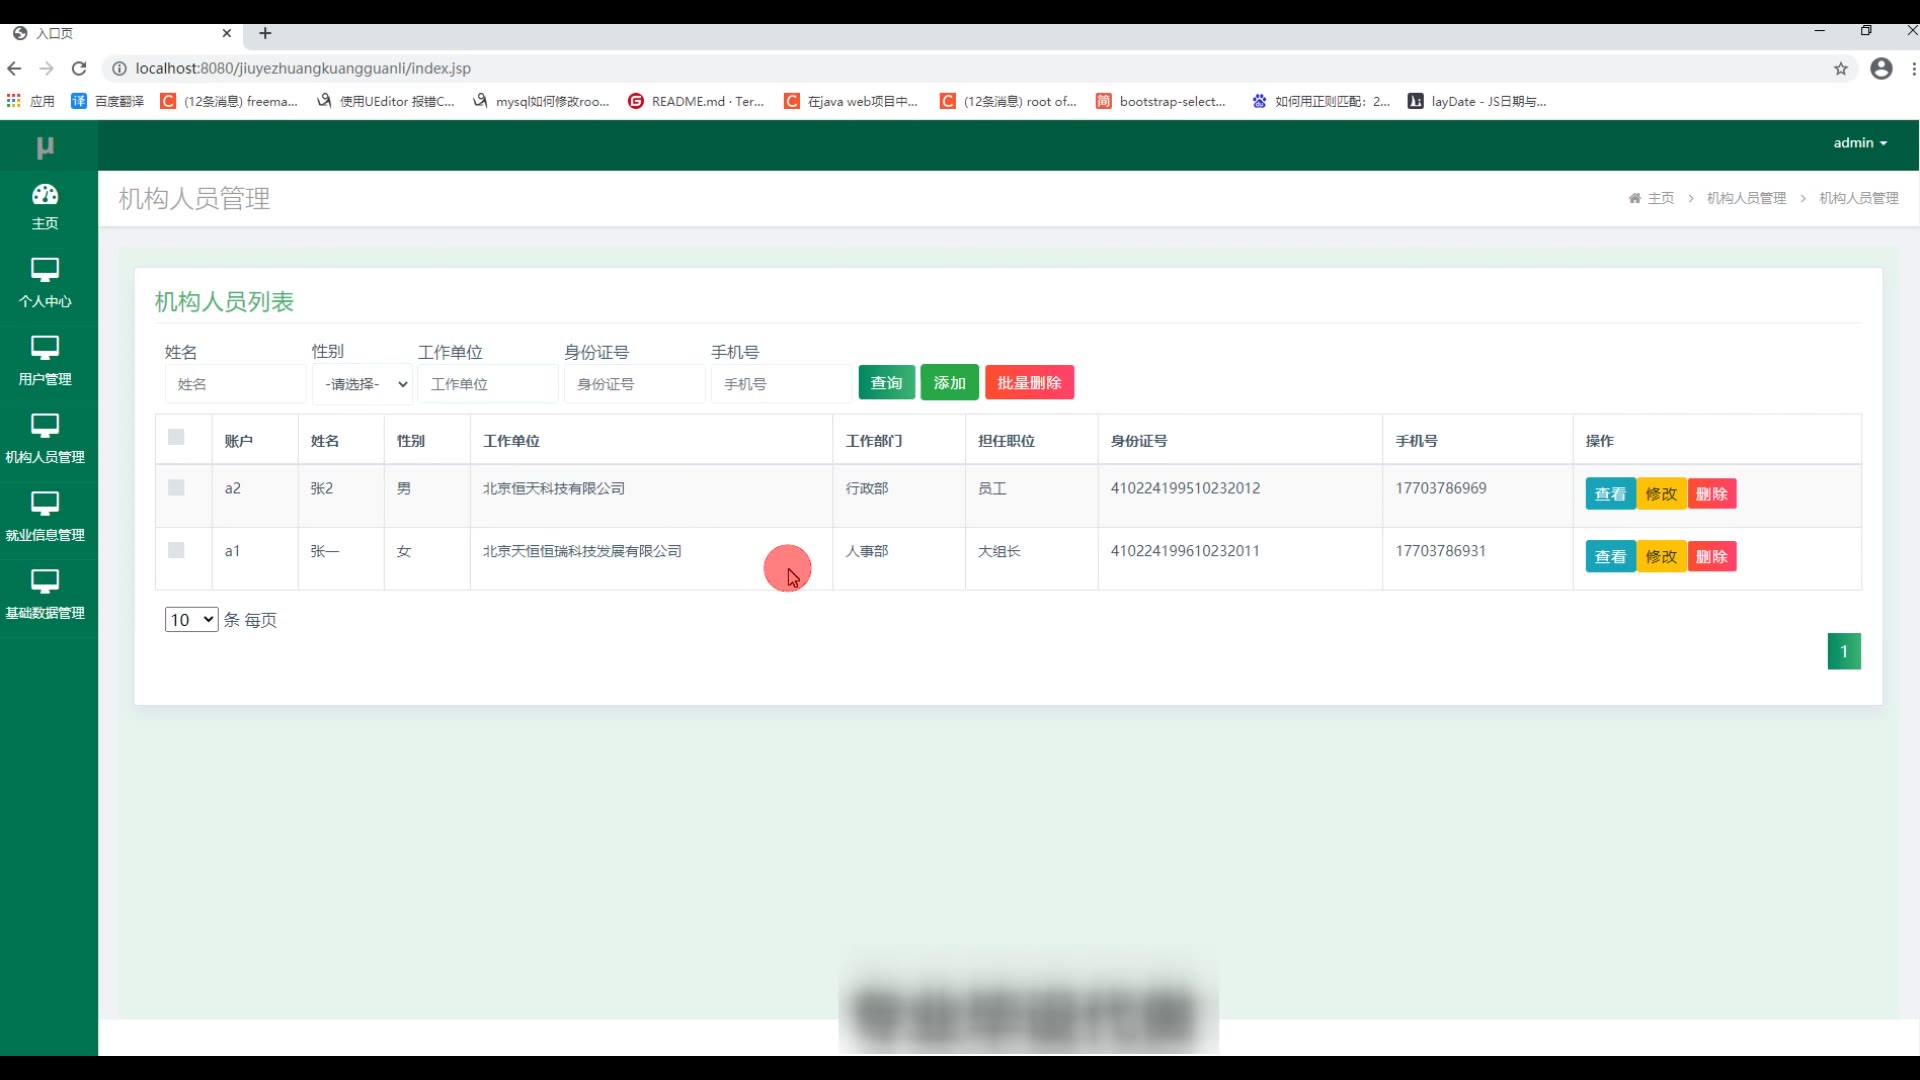Image resolution: width=1920 pixels, height=1080 pixels.
Task: Click the browser profile avatar icon
Action: 1881,68
